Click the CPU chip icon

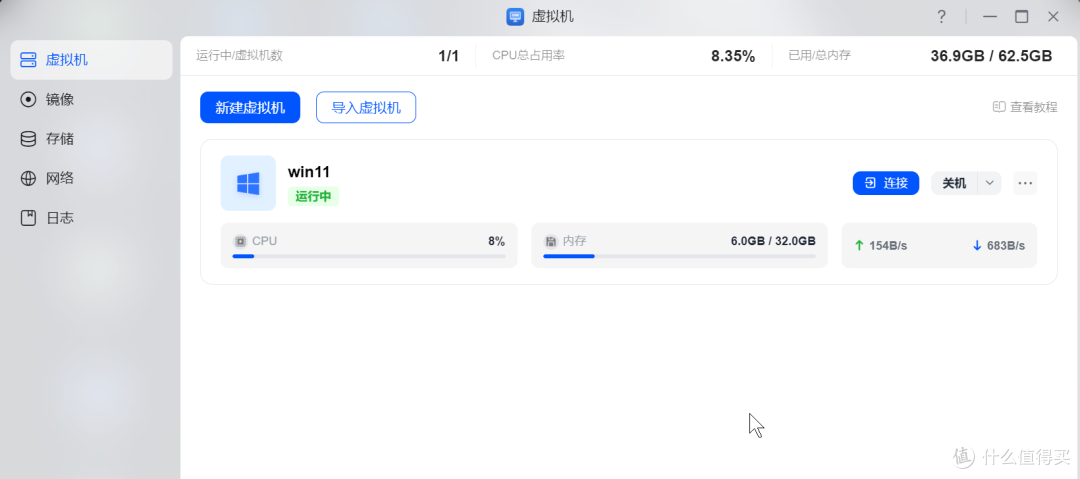[240, 241]
